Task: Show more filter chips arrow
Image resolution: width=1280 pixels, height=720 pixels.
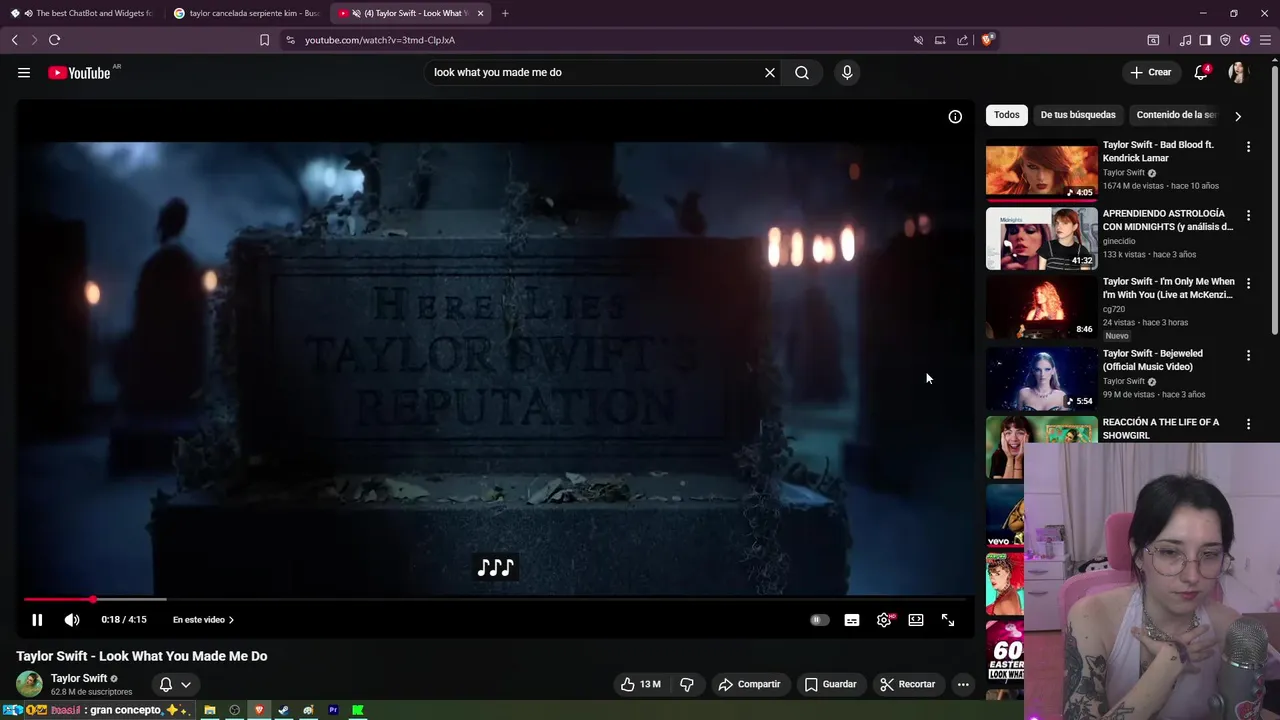Action: (1238, 116)
